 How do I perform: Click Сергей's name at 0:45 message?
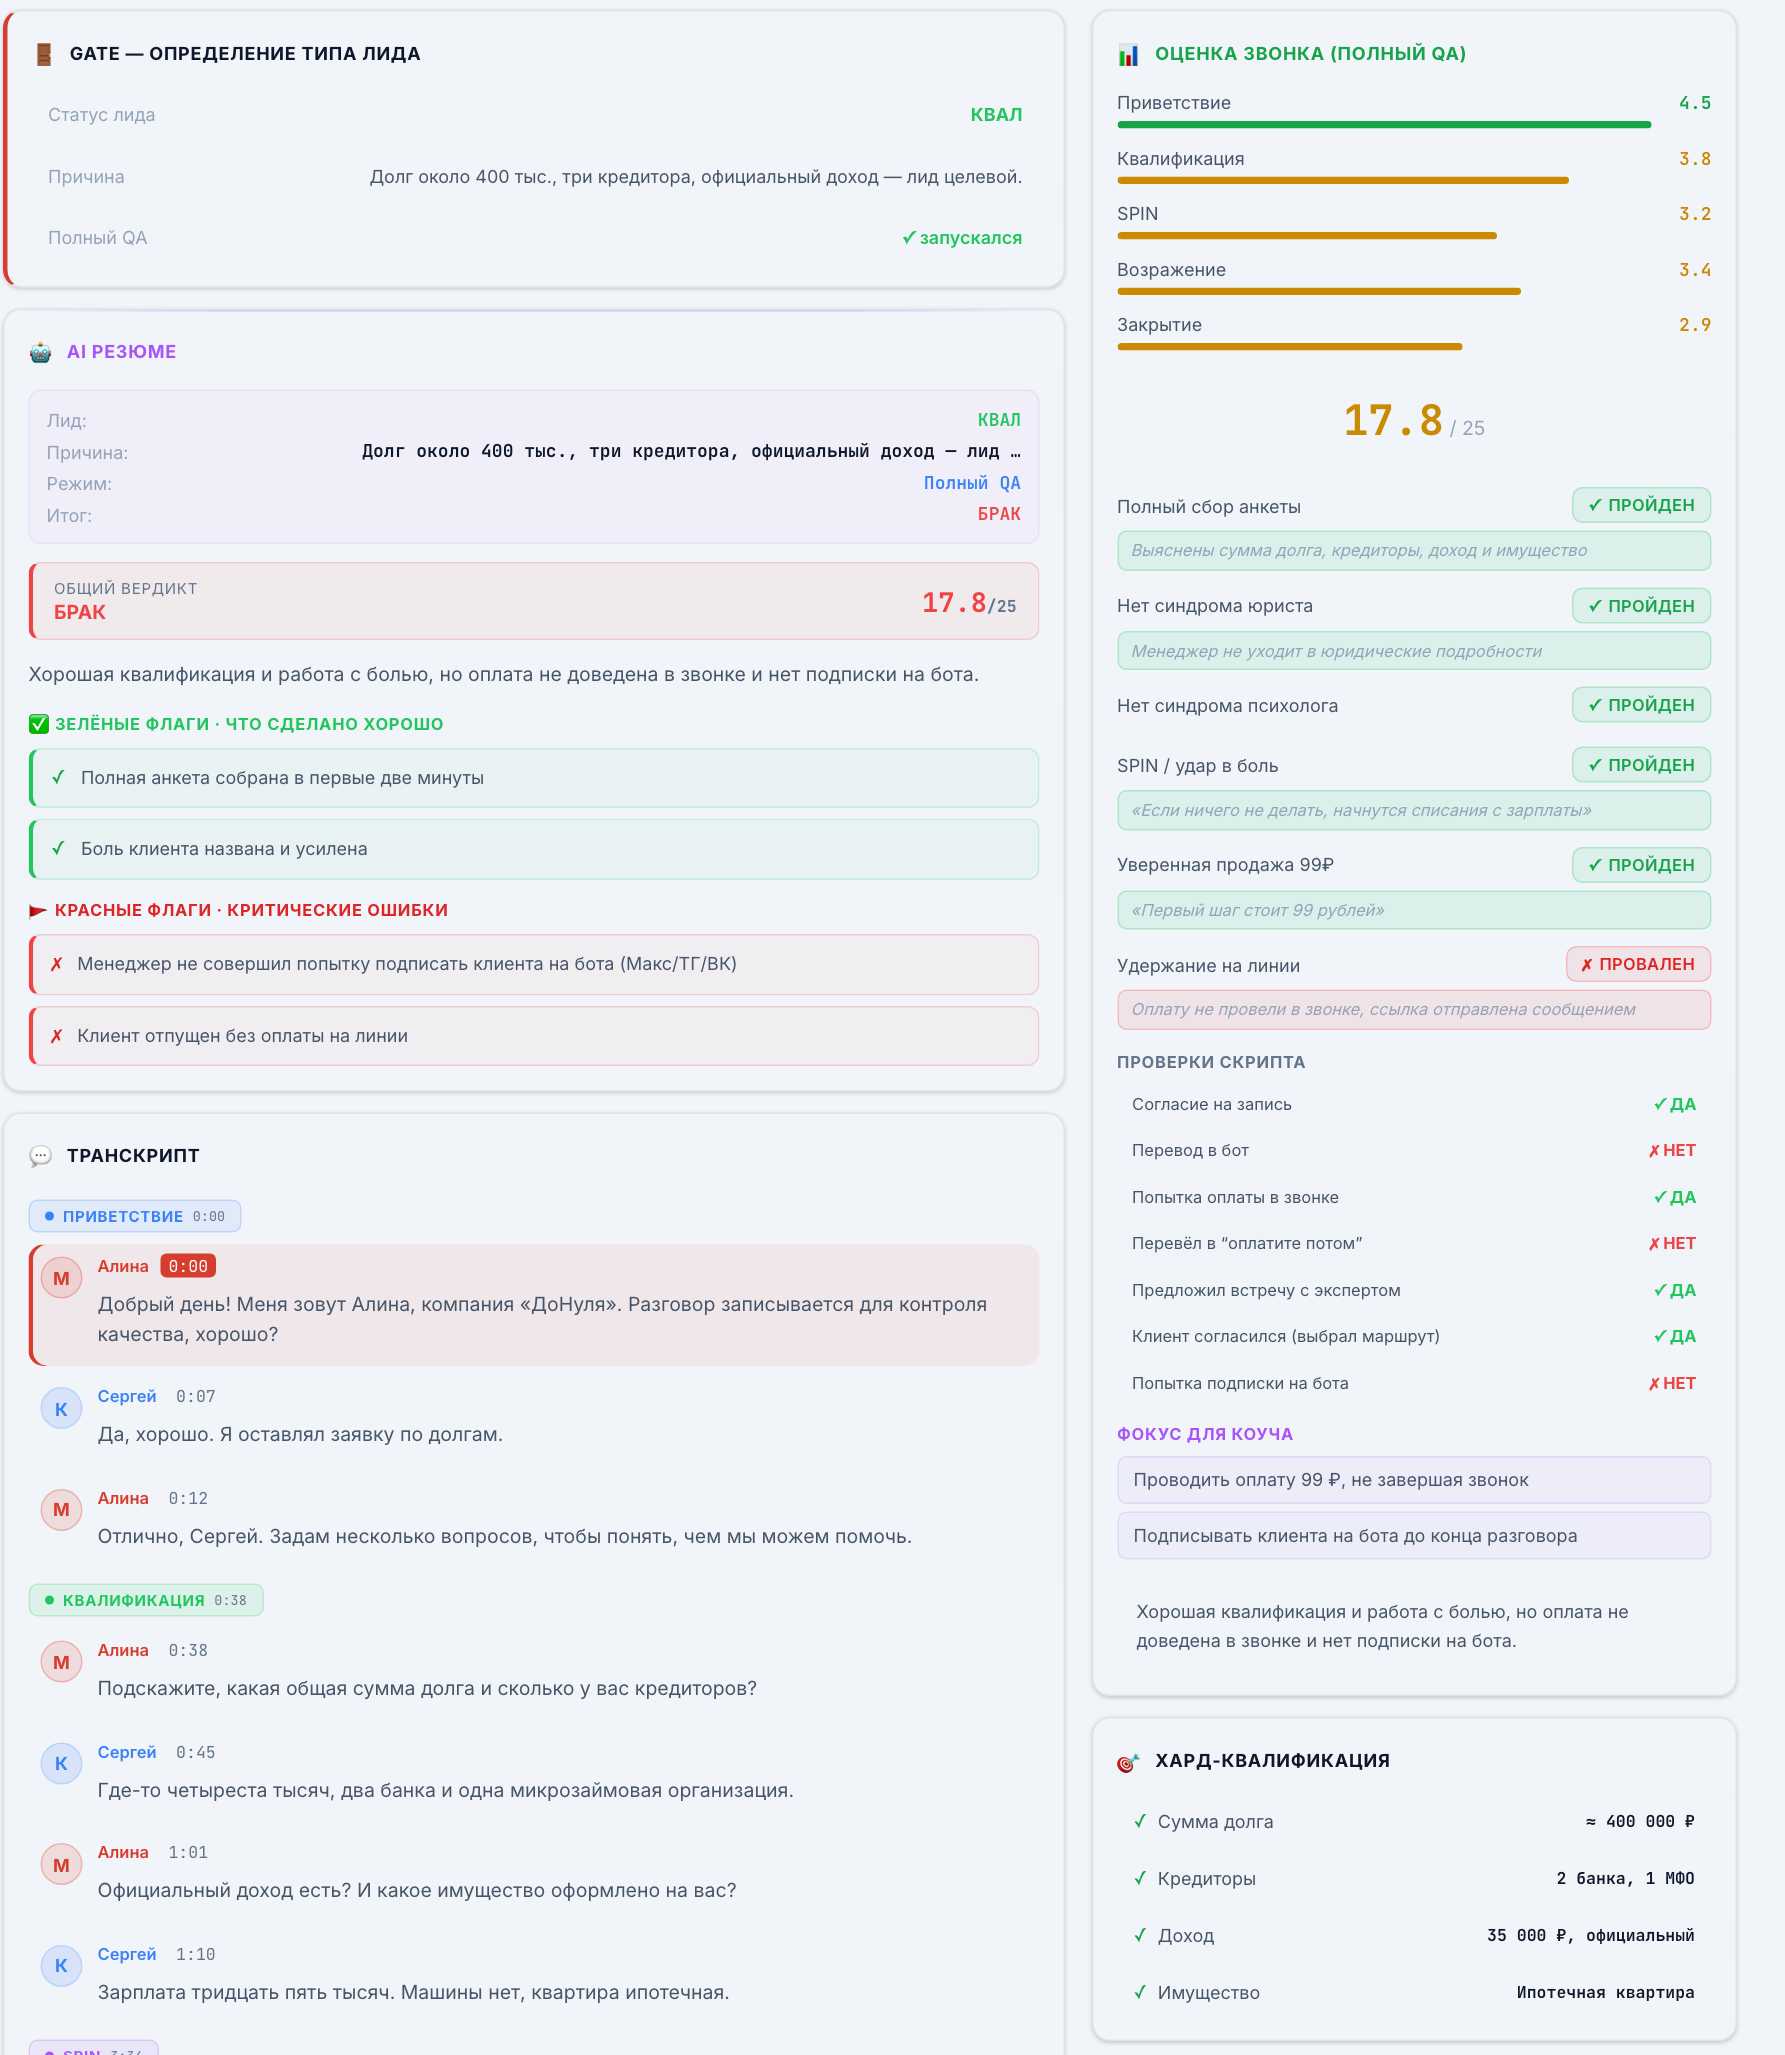point(127,1752)
